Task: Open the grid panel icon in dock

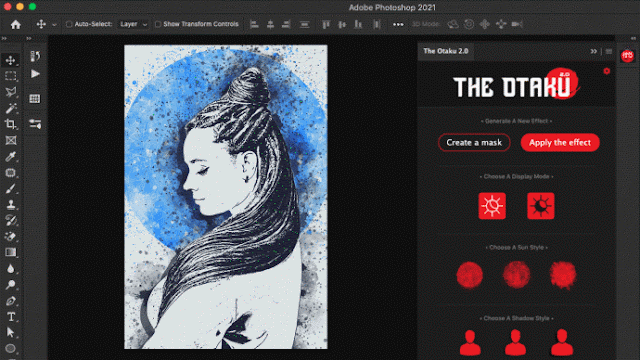Action: coord(35,98)
